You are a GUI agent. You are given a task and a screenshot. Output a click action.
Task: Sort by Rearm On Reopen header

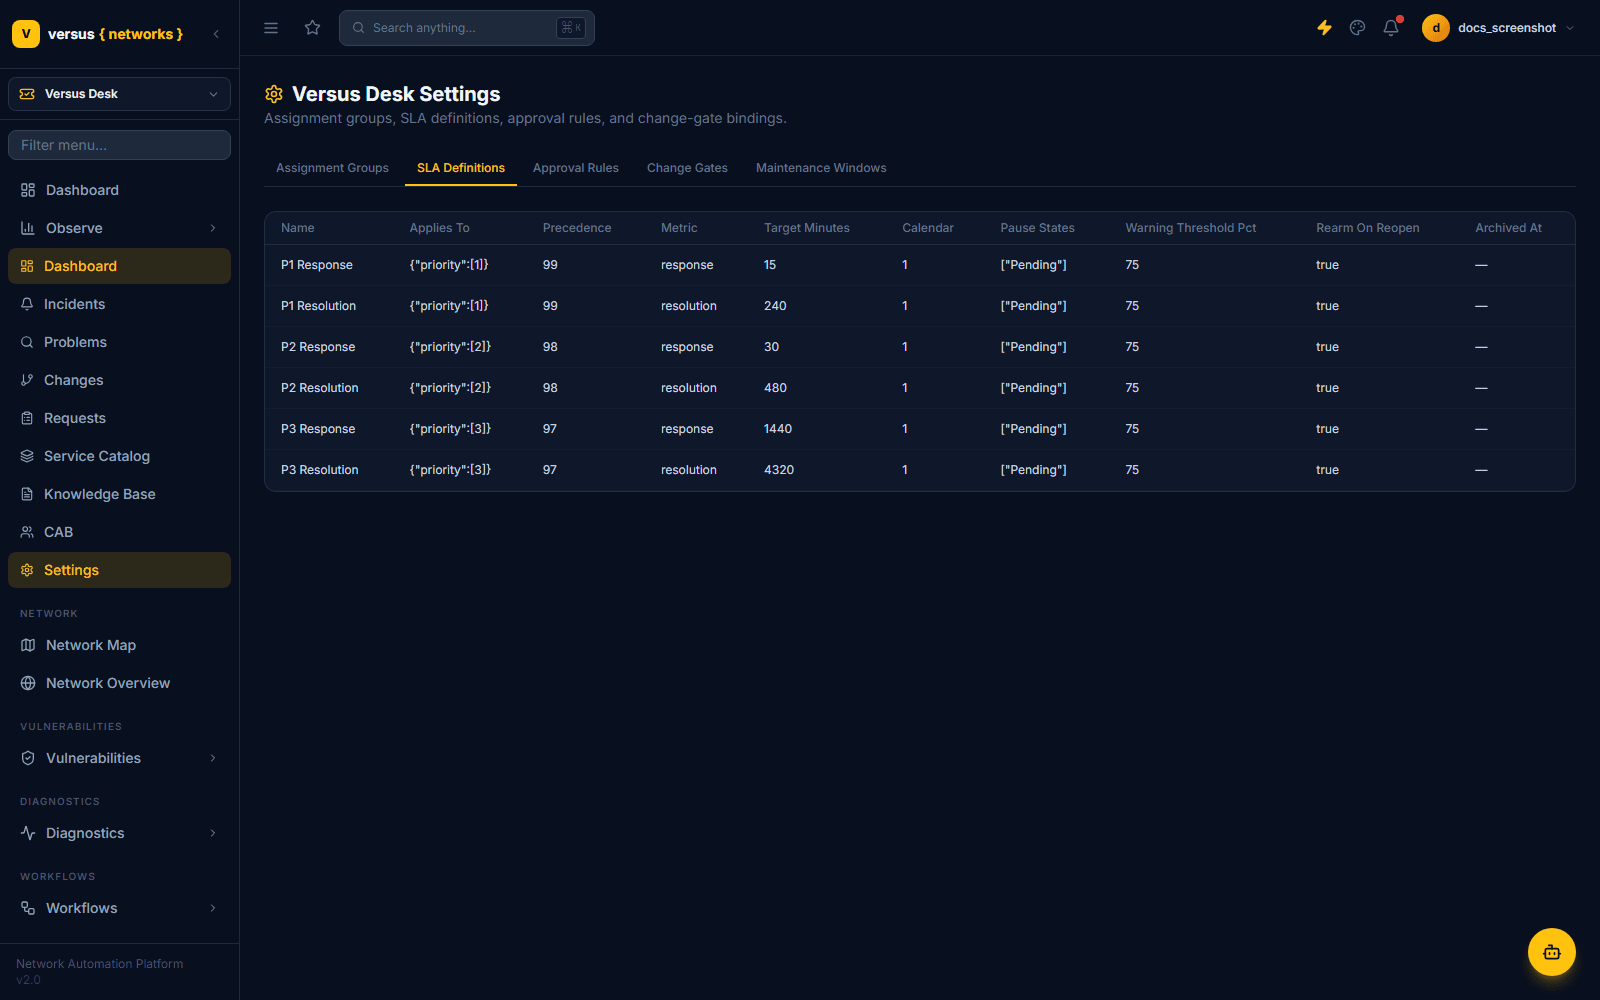pos(1368,228)
